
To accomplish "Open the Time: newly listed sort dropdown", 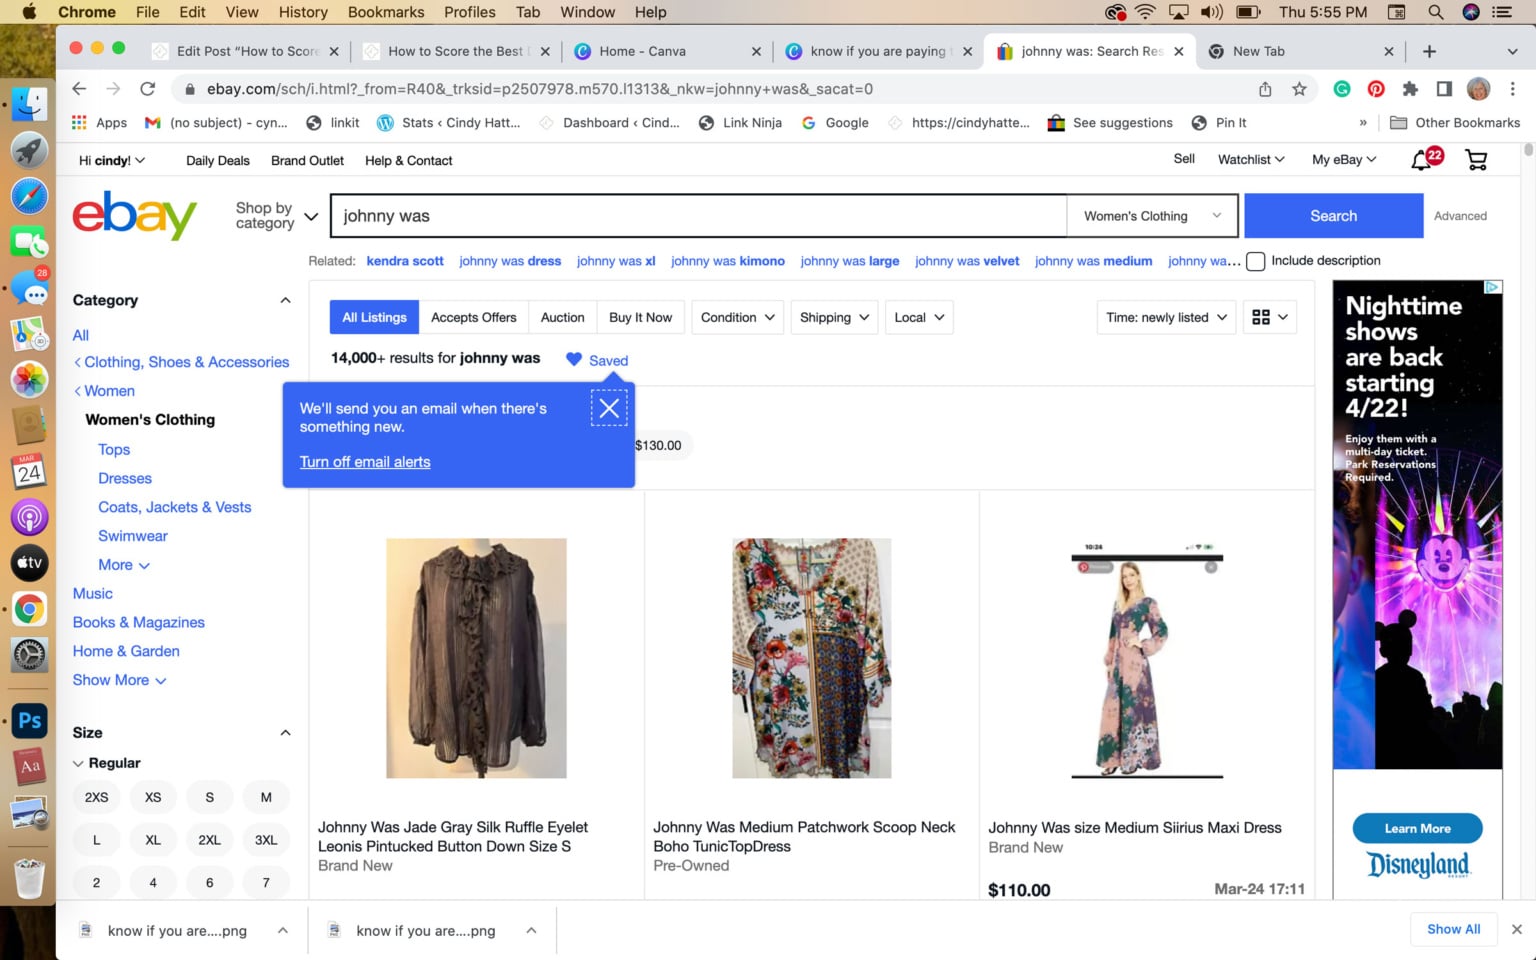I will pyautogui.click(x=1166, y=317).
